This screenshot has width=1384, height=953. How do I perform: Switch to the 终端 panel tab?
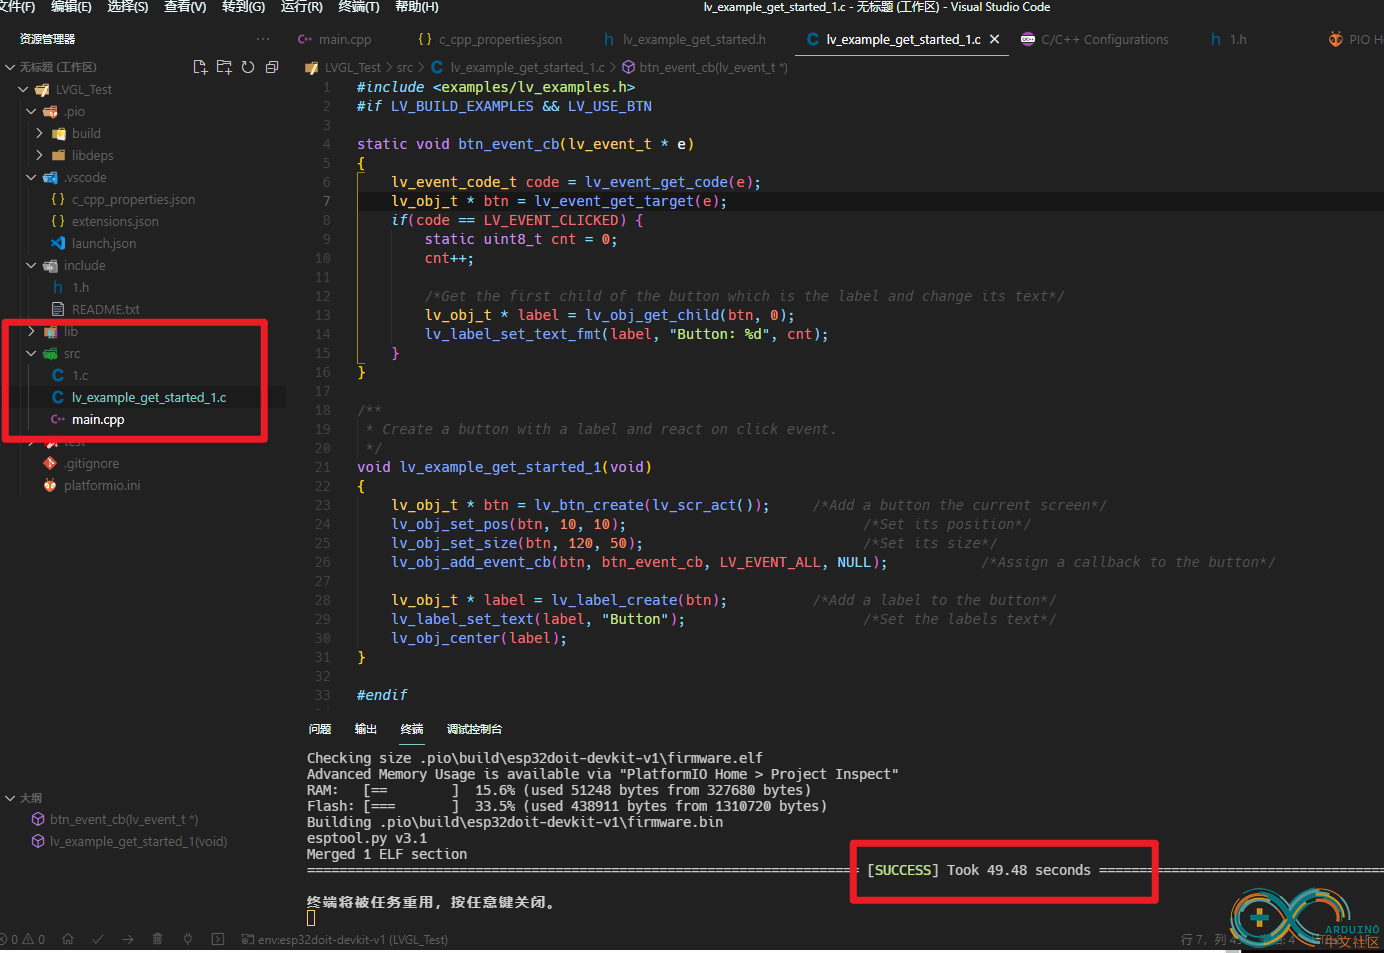click(x=412, y=729)
